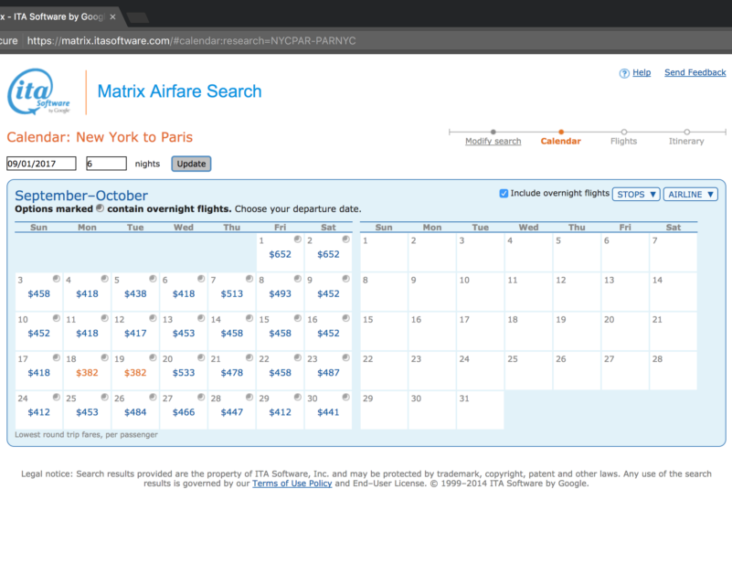
Task: Select the $652 fare on September 1
Action: (280, 254)
